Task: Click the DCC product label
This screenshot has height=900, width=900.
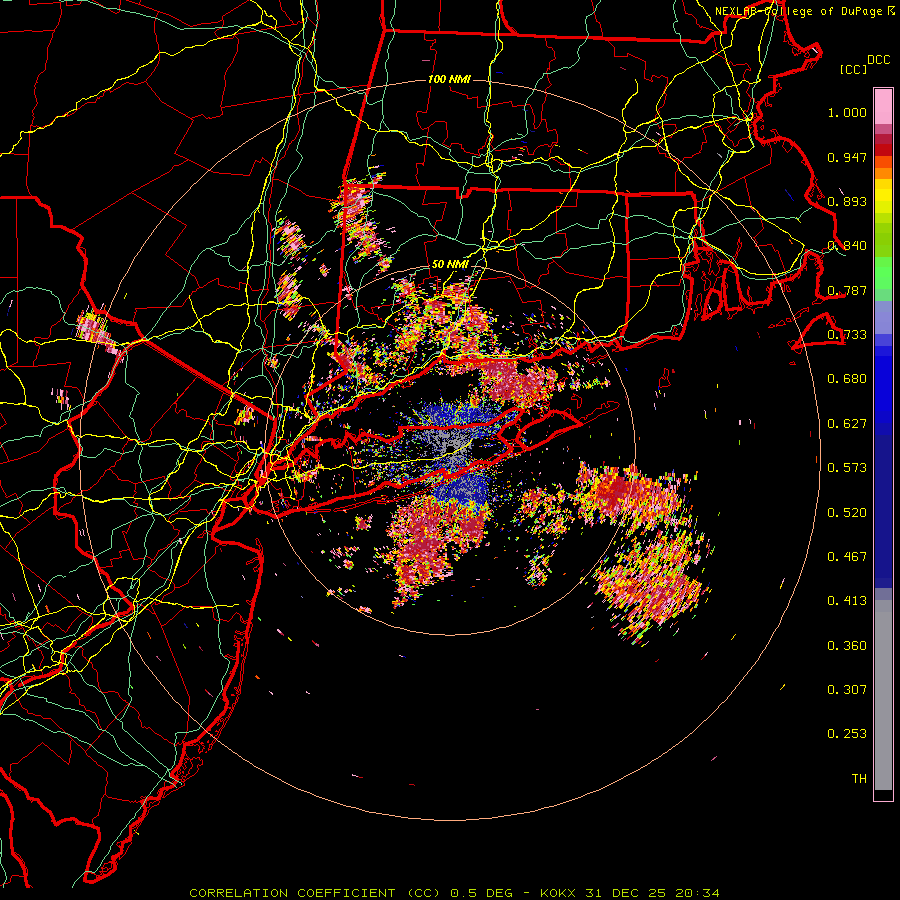Action: coord(878,60)
